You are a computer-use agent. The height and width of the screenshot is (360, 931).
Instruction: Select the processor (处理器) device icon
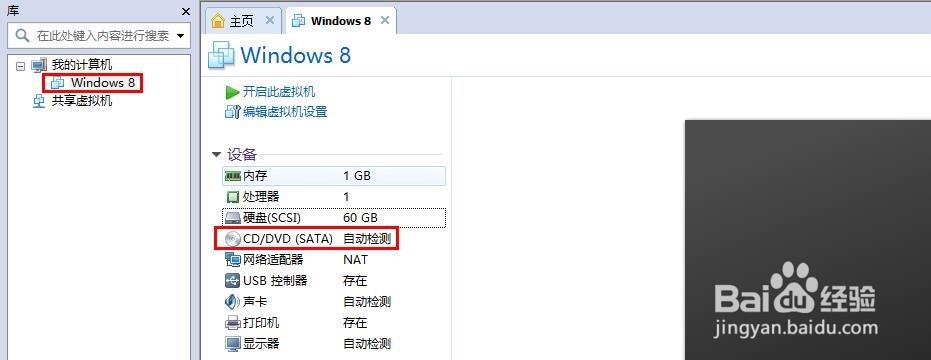pyautogui.click(x=232, y=197)
